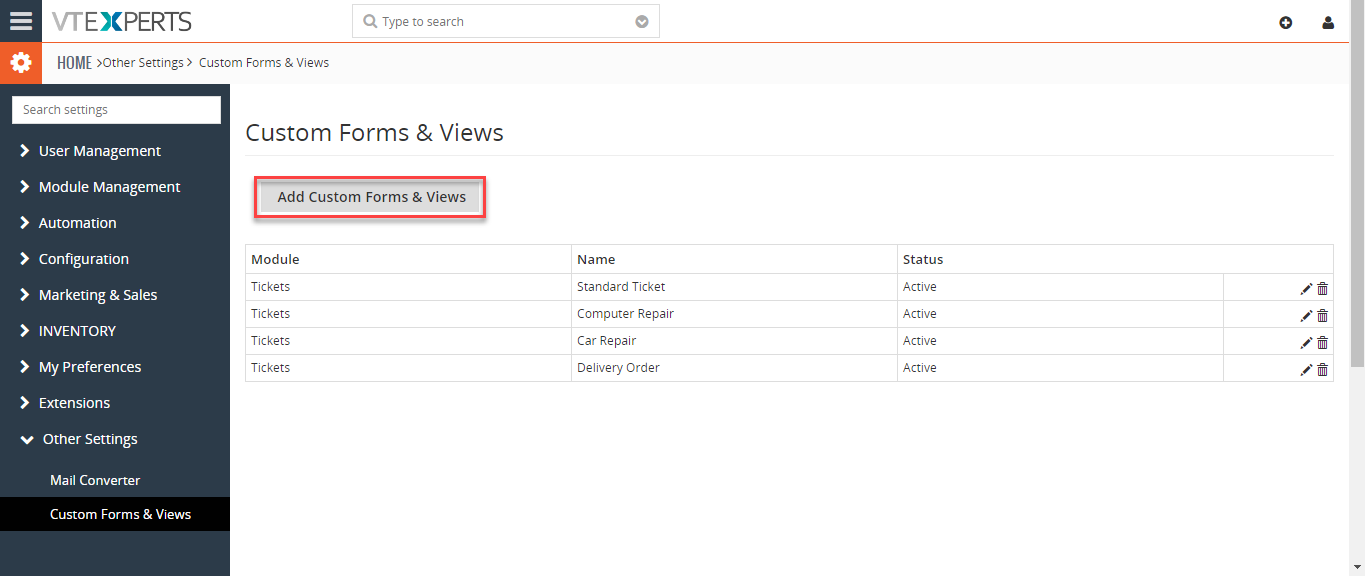Click the quick create plus icon
Image resolution: width=1365 pixels, height=576 pixels.
[1286, 22]
